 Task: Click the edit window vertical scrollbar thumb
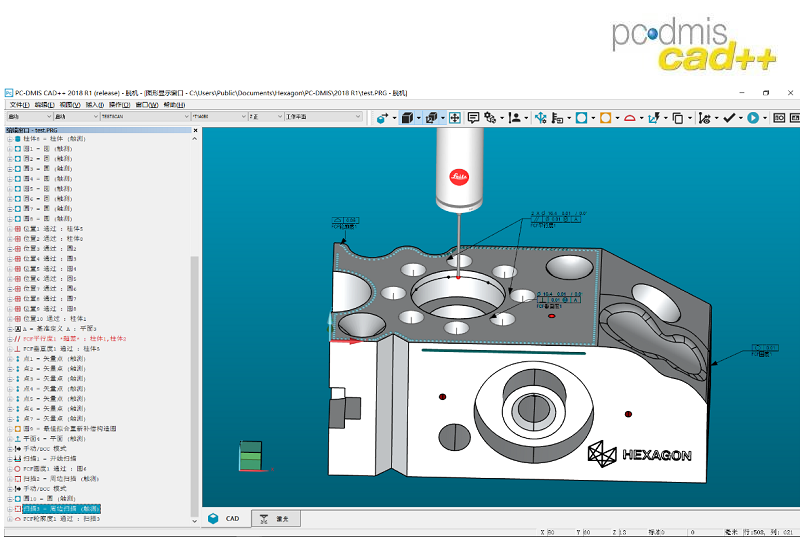tap(194, 386)
